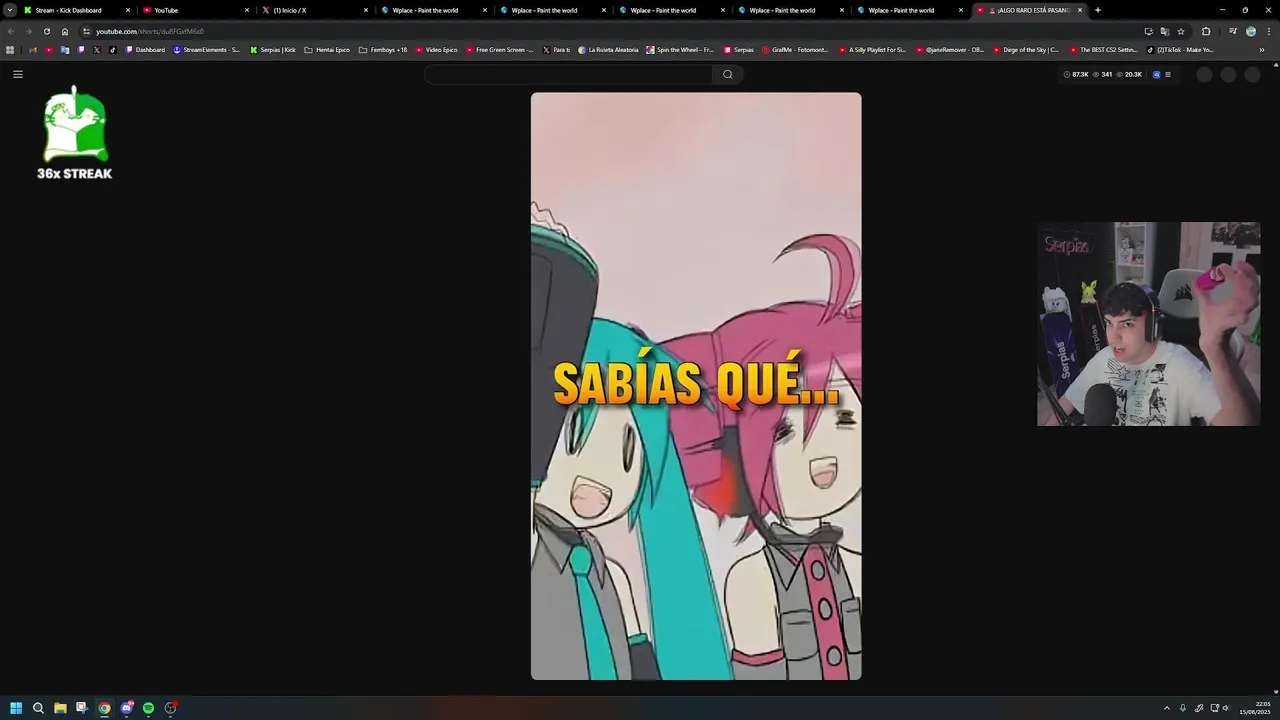
Task: Open the A Silly Playlist For Si bookmark
Action: pos(872,49)
